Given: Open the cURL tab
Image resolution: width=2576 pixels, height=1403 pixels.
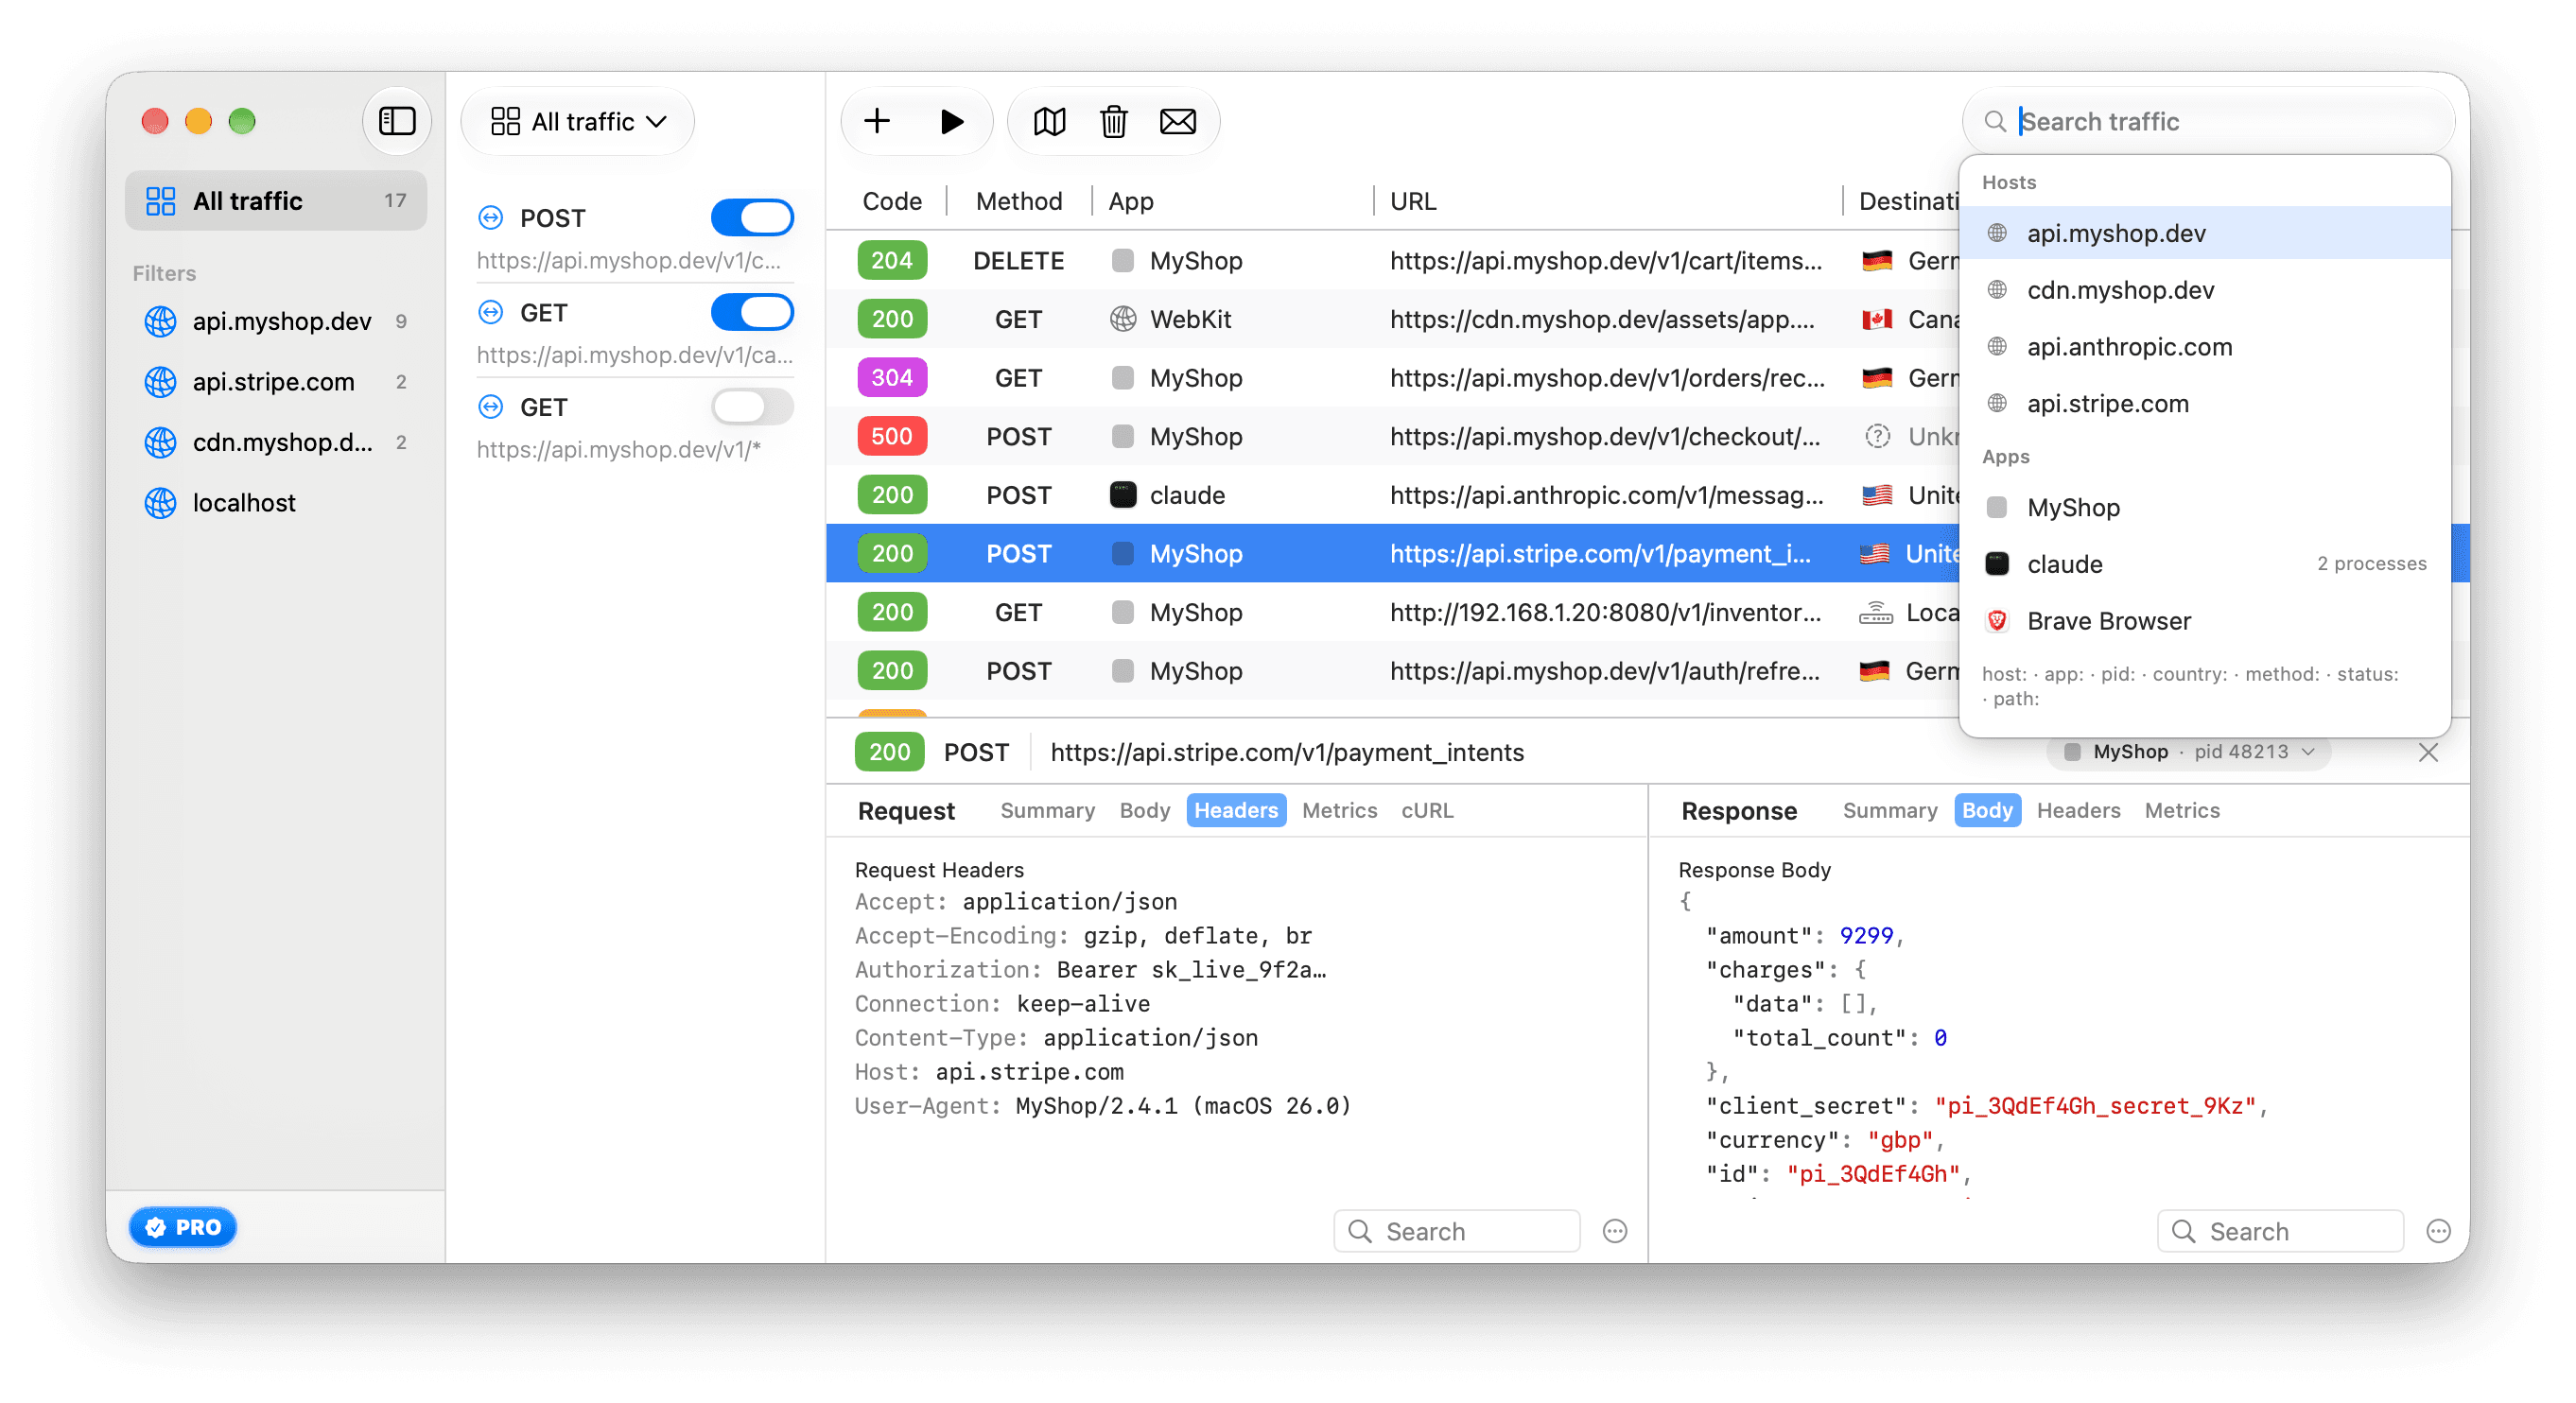Looking at the screenshot, I should click(x=1427, y=810).
